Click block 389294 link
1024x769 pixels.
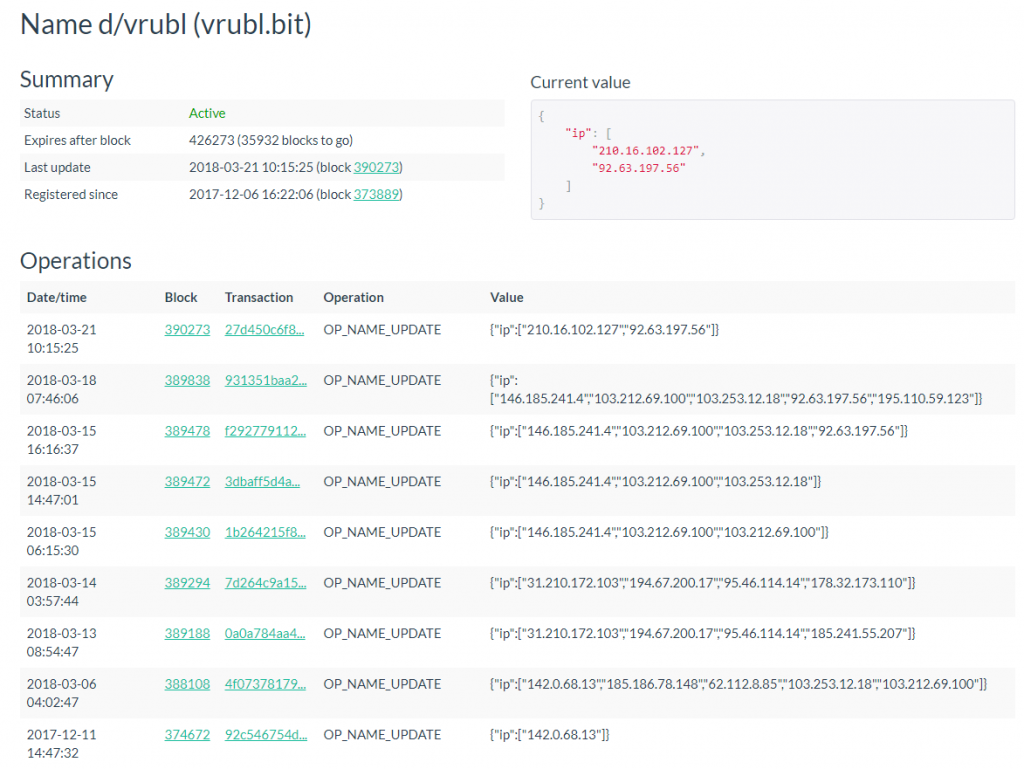click(x=187, y=582)
